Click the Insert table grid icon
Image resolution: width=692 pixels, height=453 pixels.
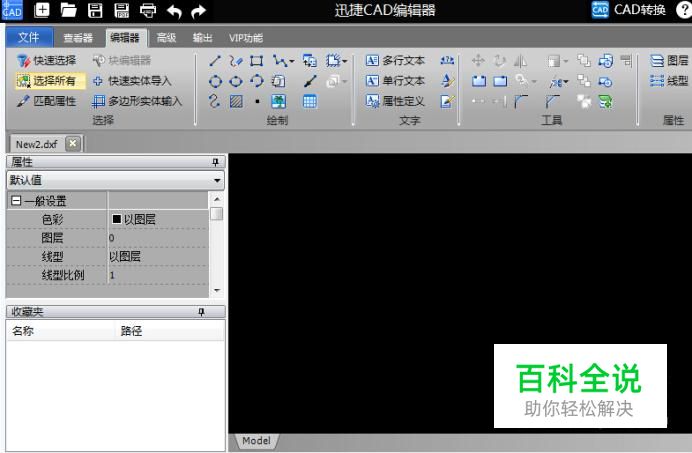point(310,102)
